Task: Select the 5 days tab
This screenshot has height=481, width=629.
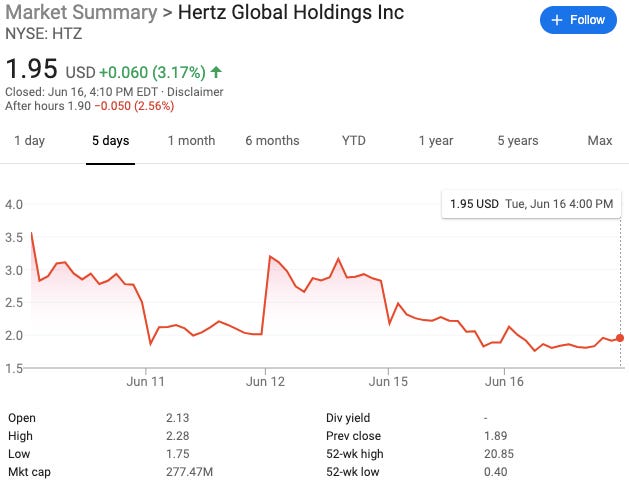Action: [110, 141]
